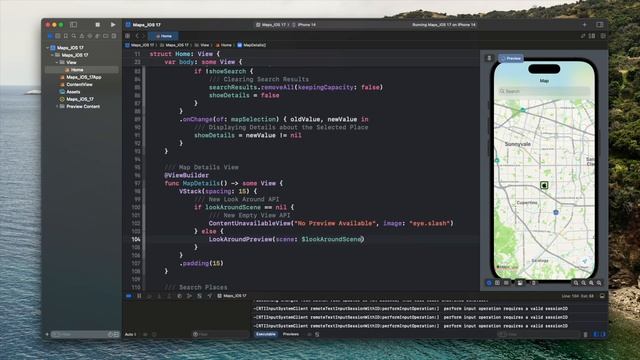
Task: Open the iPhone 14 run destination menu
Action: (304, 24)
